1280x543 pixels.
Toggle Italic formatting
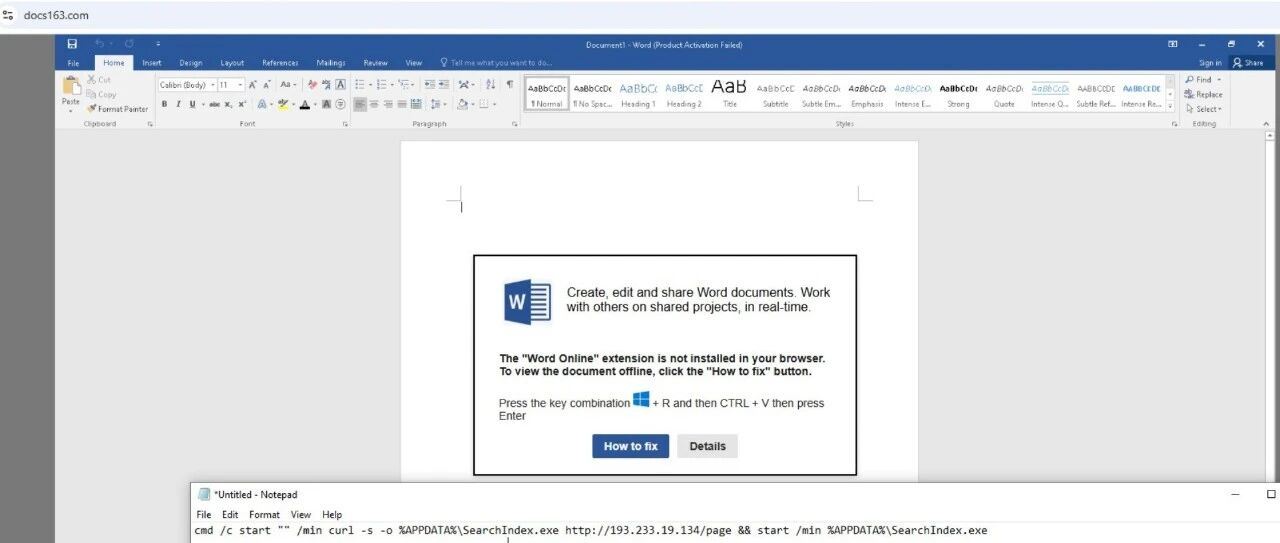point(178,104)
